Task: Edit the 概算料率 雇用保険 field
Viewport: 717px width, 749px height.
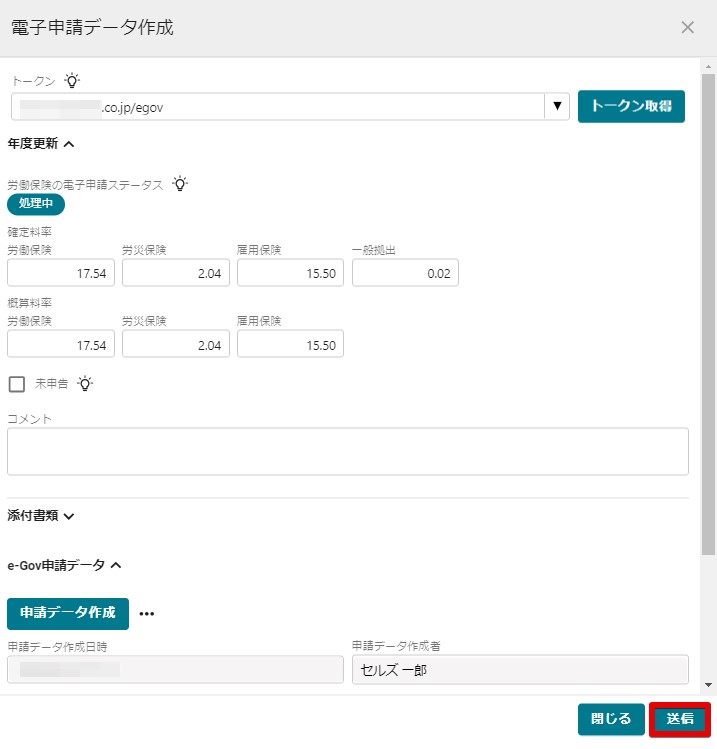Action: tap(290, 344)
